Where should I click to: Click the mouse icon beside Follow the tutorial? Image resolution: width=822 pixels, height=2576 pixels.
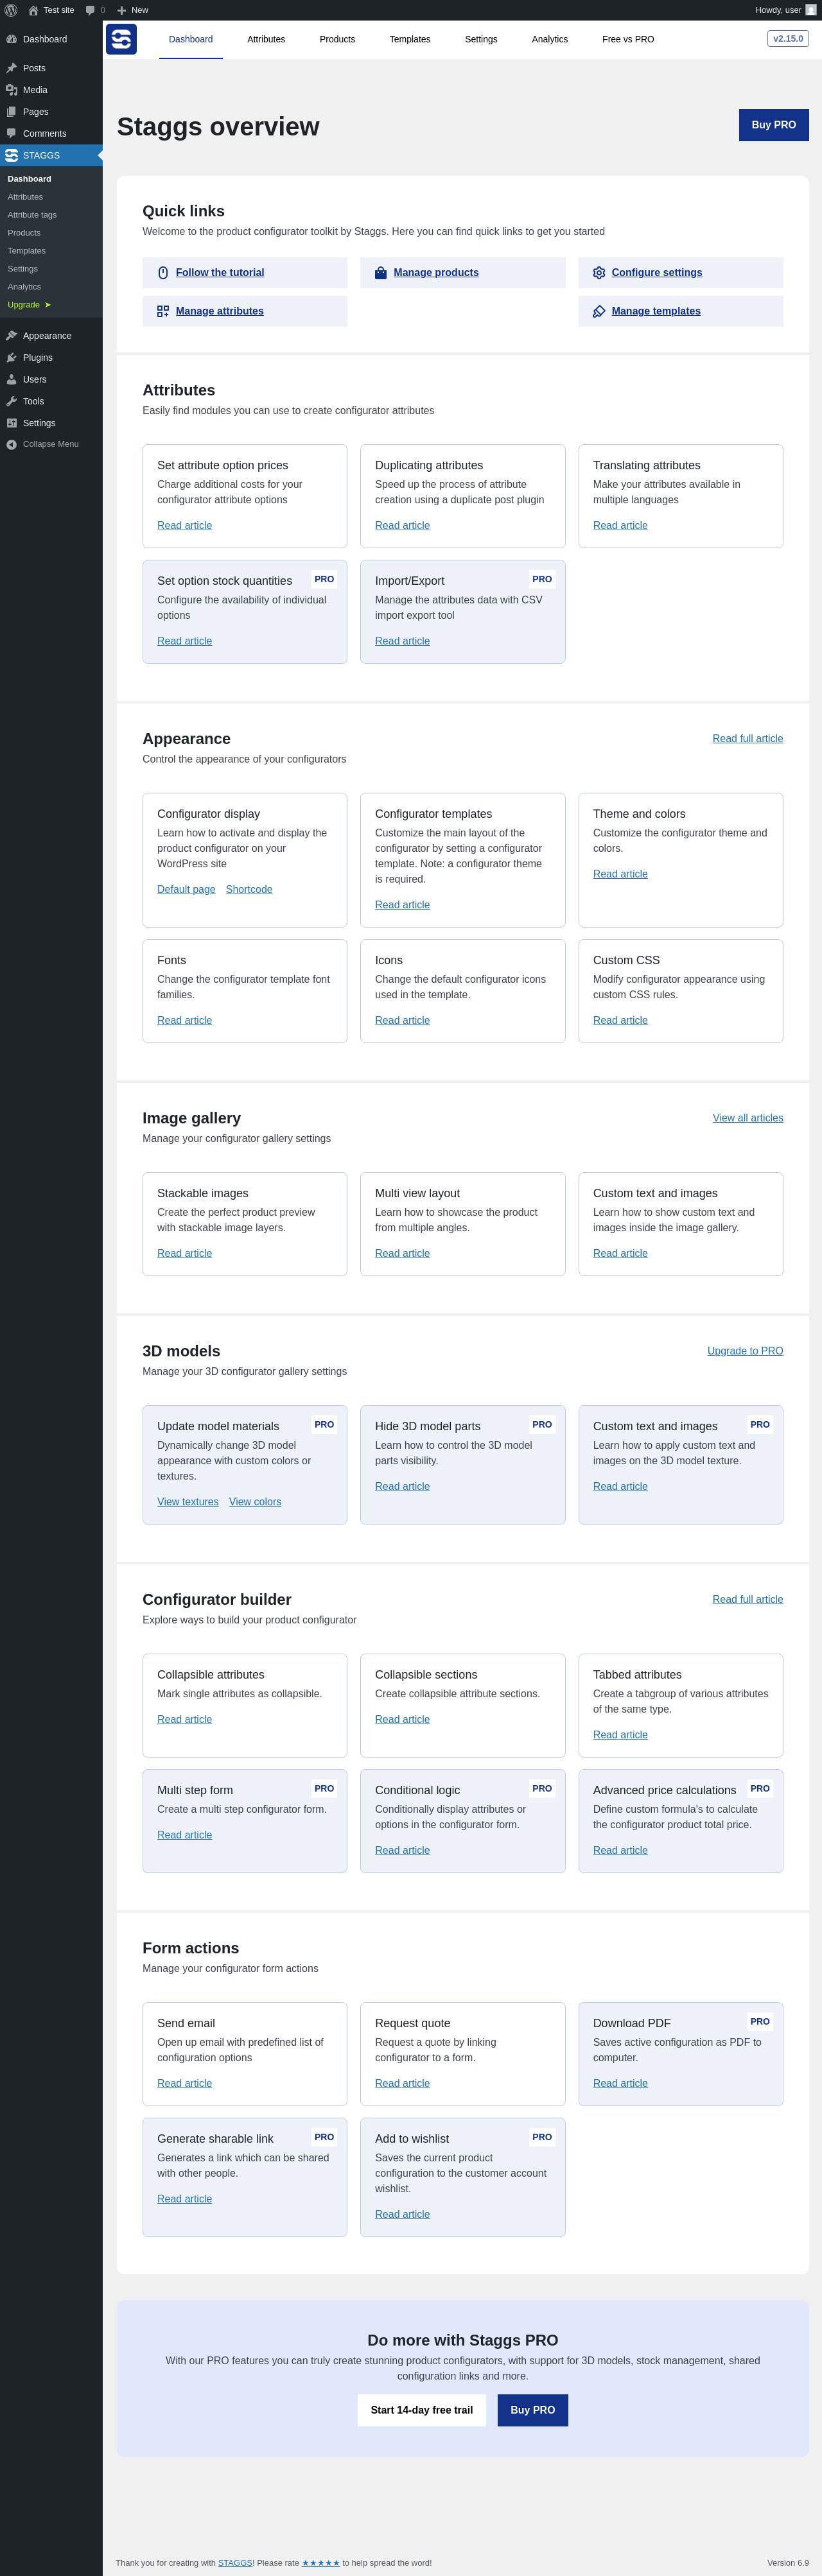163,273
